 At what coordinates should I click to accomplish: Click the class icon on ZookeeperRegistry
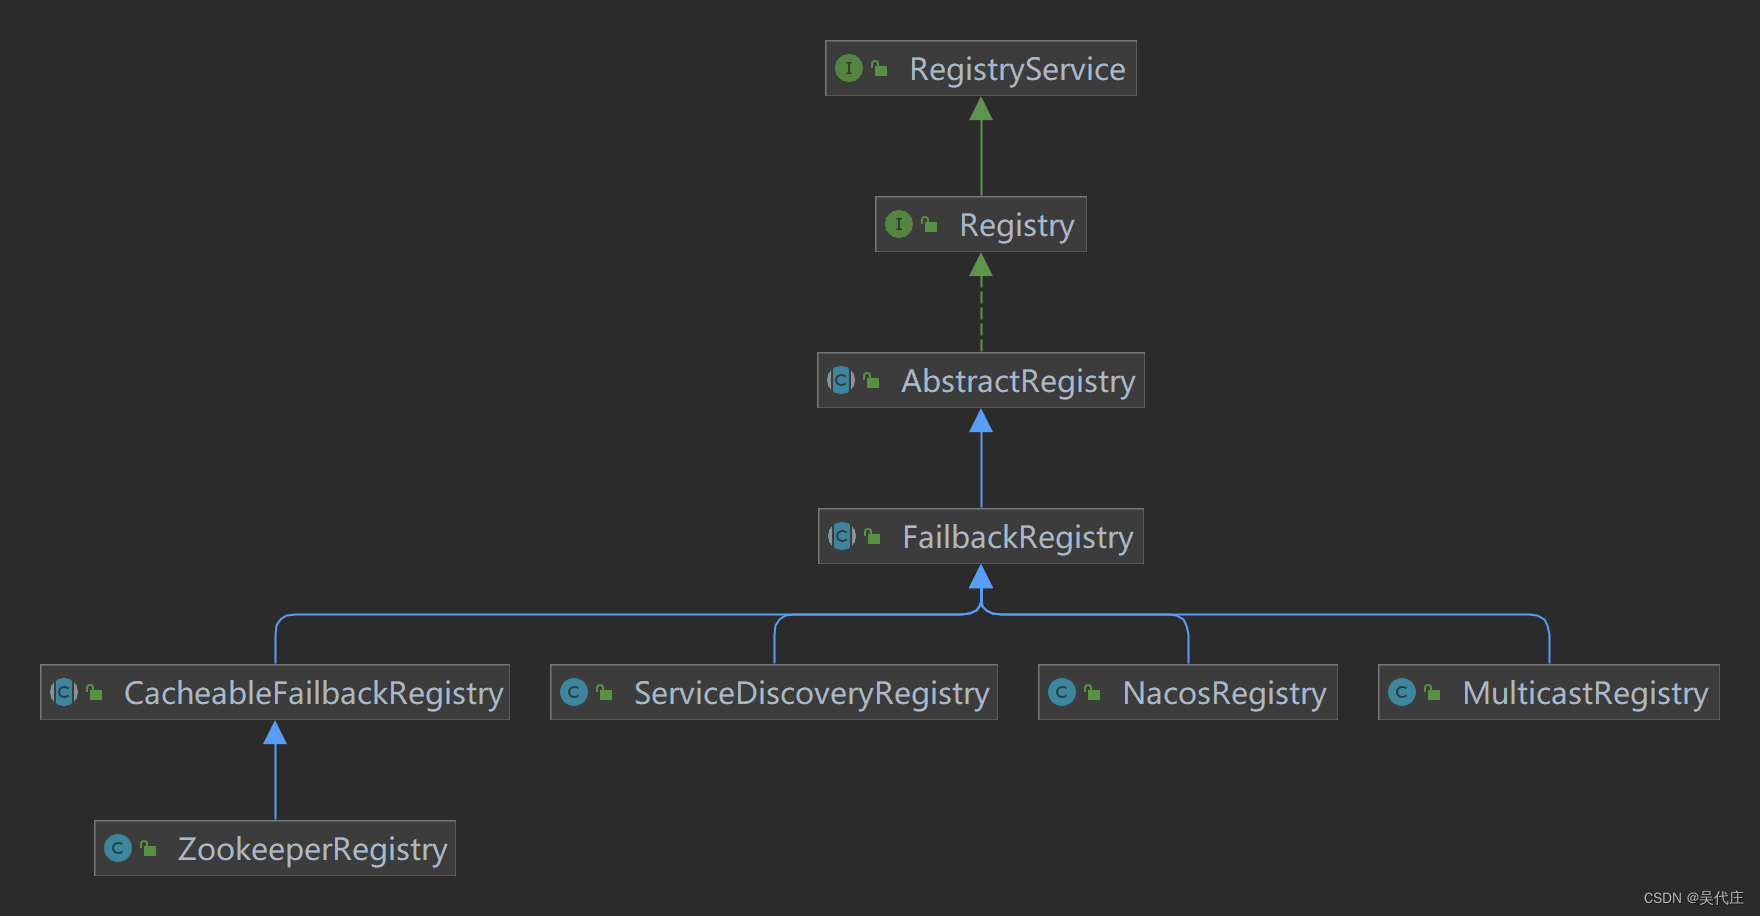pos(118,848)
